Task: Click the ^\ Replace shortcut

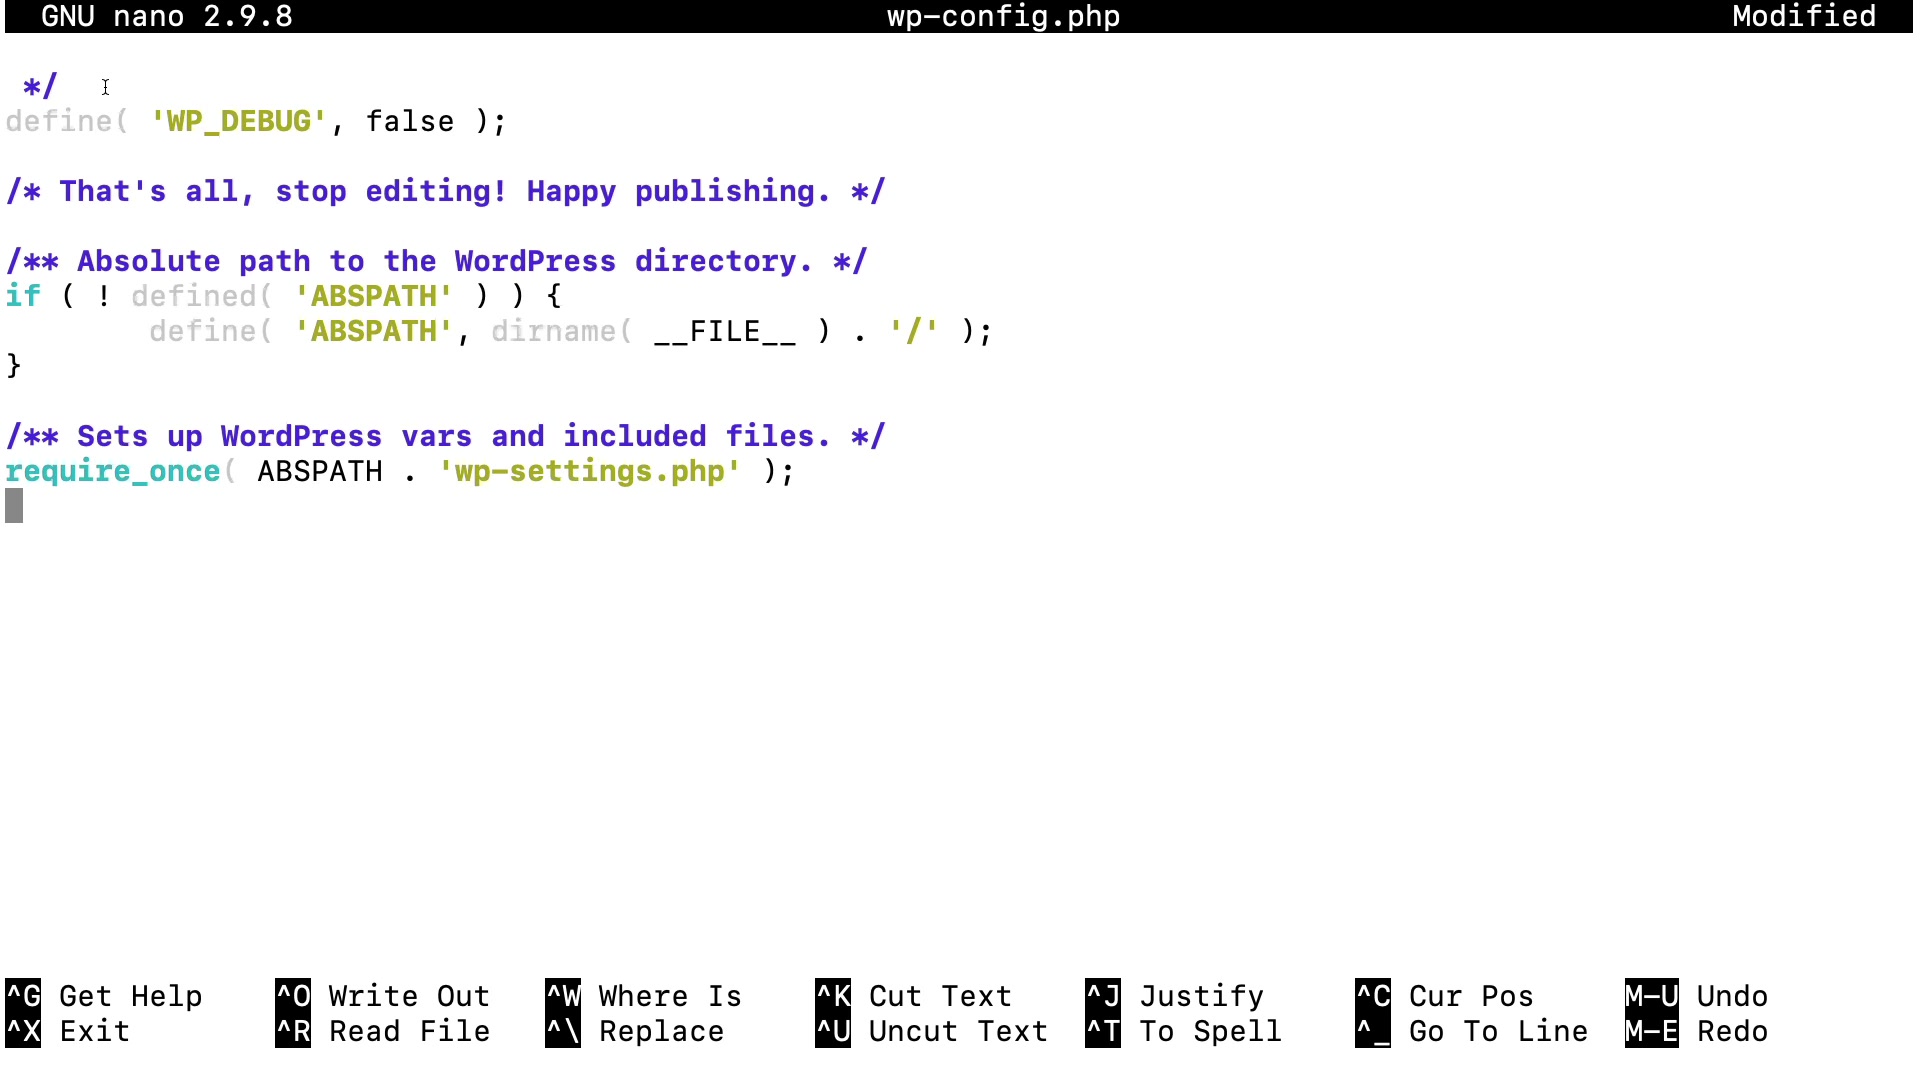Action: click(x=635, y=1031)
